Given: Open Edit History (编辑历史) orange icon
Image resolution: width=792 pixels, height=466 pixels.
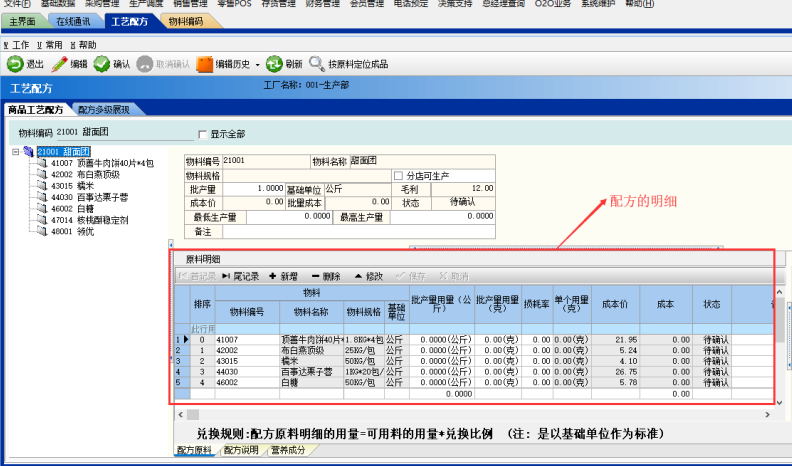Looking at the screenshot, I should pos(204,64).
